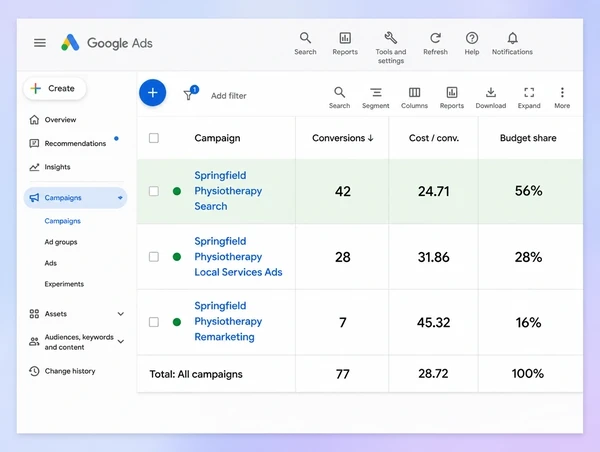The image size is (600, 452).
Task: Open the More options menu
Action: [x=562, y=98]
